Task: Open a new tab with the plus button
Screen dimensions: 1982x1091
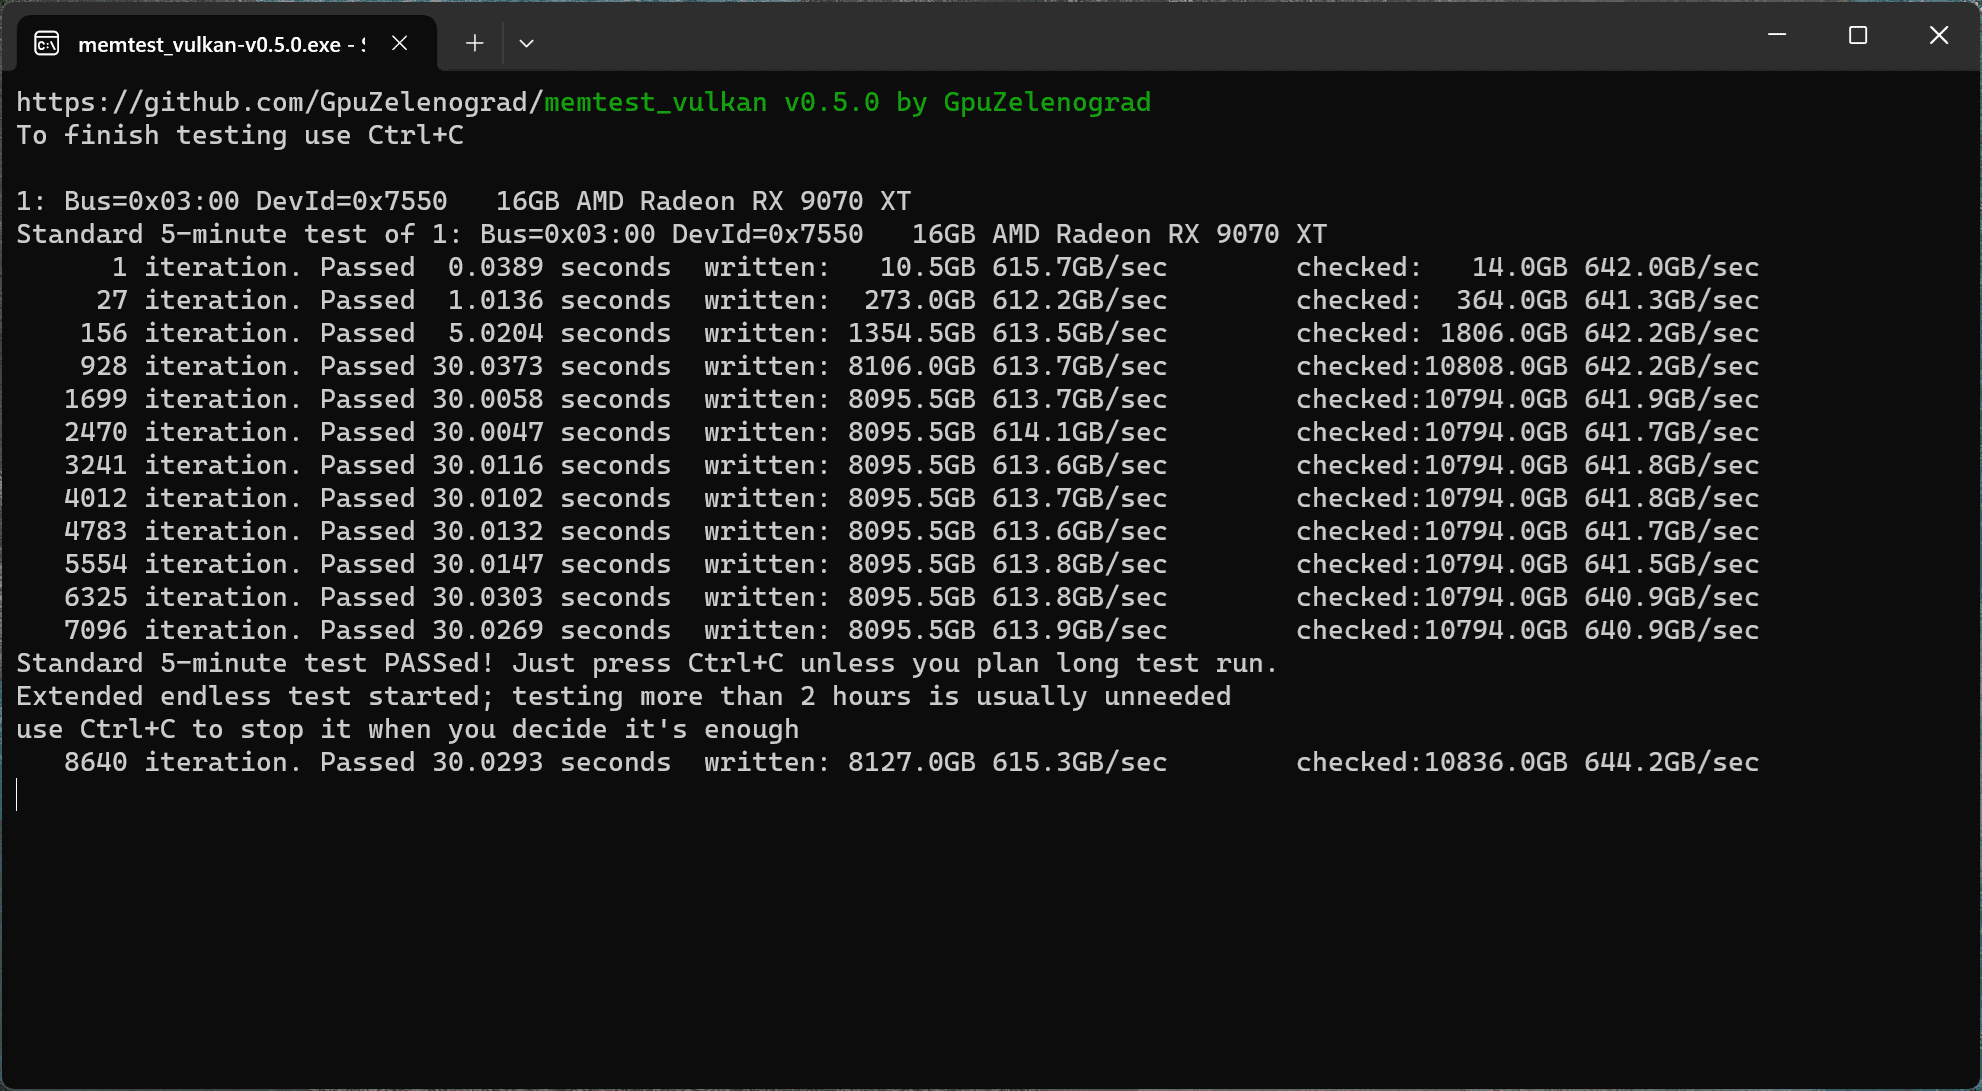Action: click(x=475, y=43)
